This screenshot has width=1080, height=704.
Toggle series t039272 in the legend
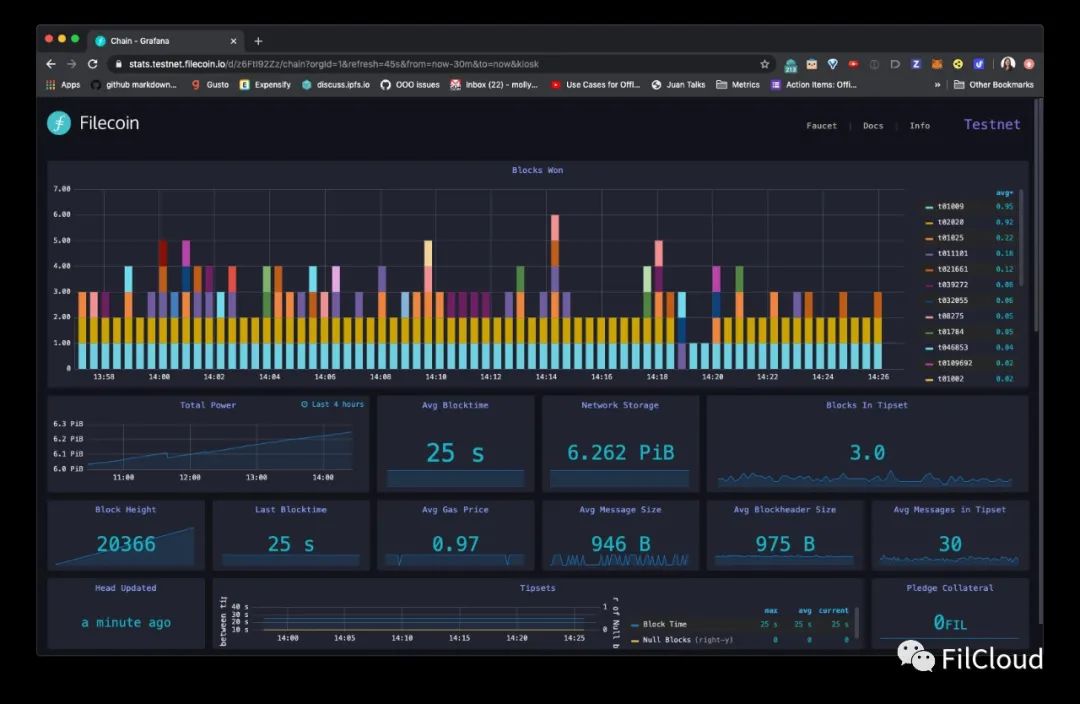tap(953, 284)
